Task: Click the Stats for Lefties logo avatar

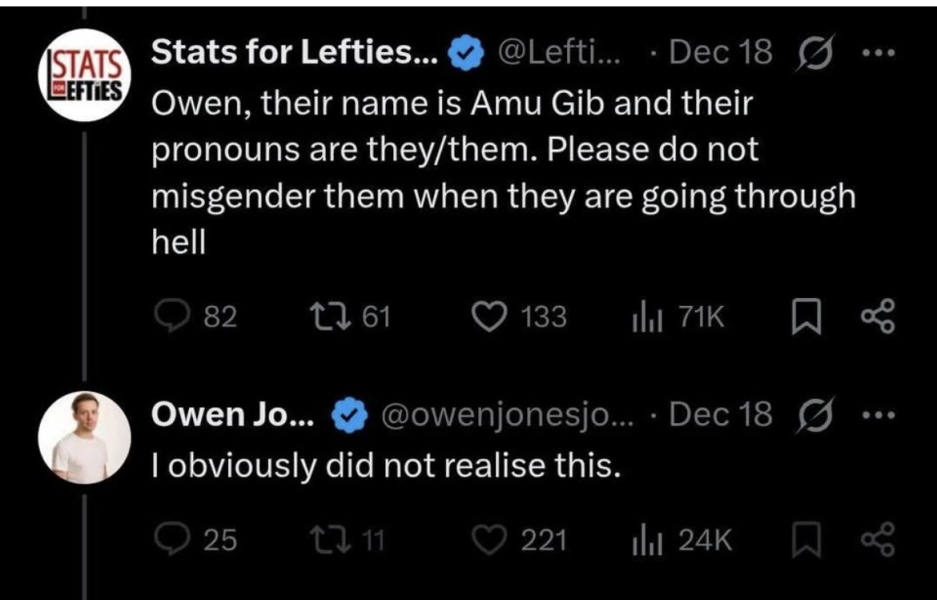Action: [87, 75]
